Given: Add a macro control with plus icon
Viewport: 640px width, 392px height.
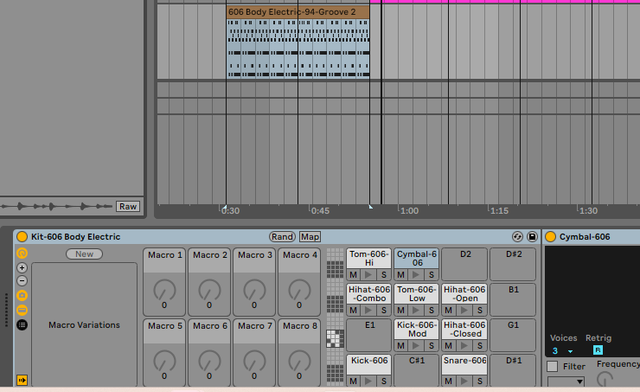Looking at the screenshot, I should [22, 268].
